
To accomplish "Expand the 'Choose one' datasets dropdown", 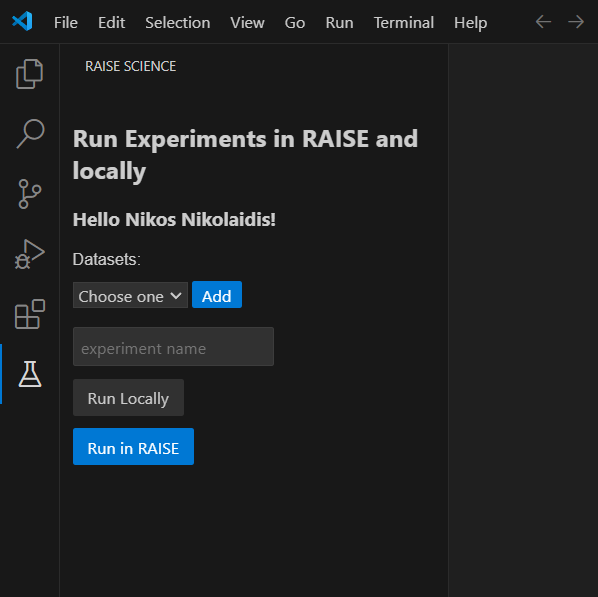I will point(130,295).
